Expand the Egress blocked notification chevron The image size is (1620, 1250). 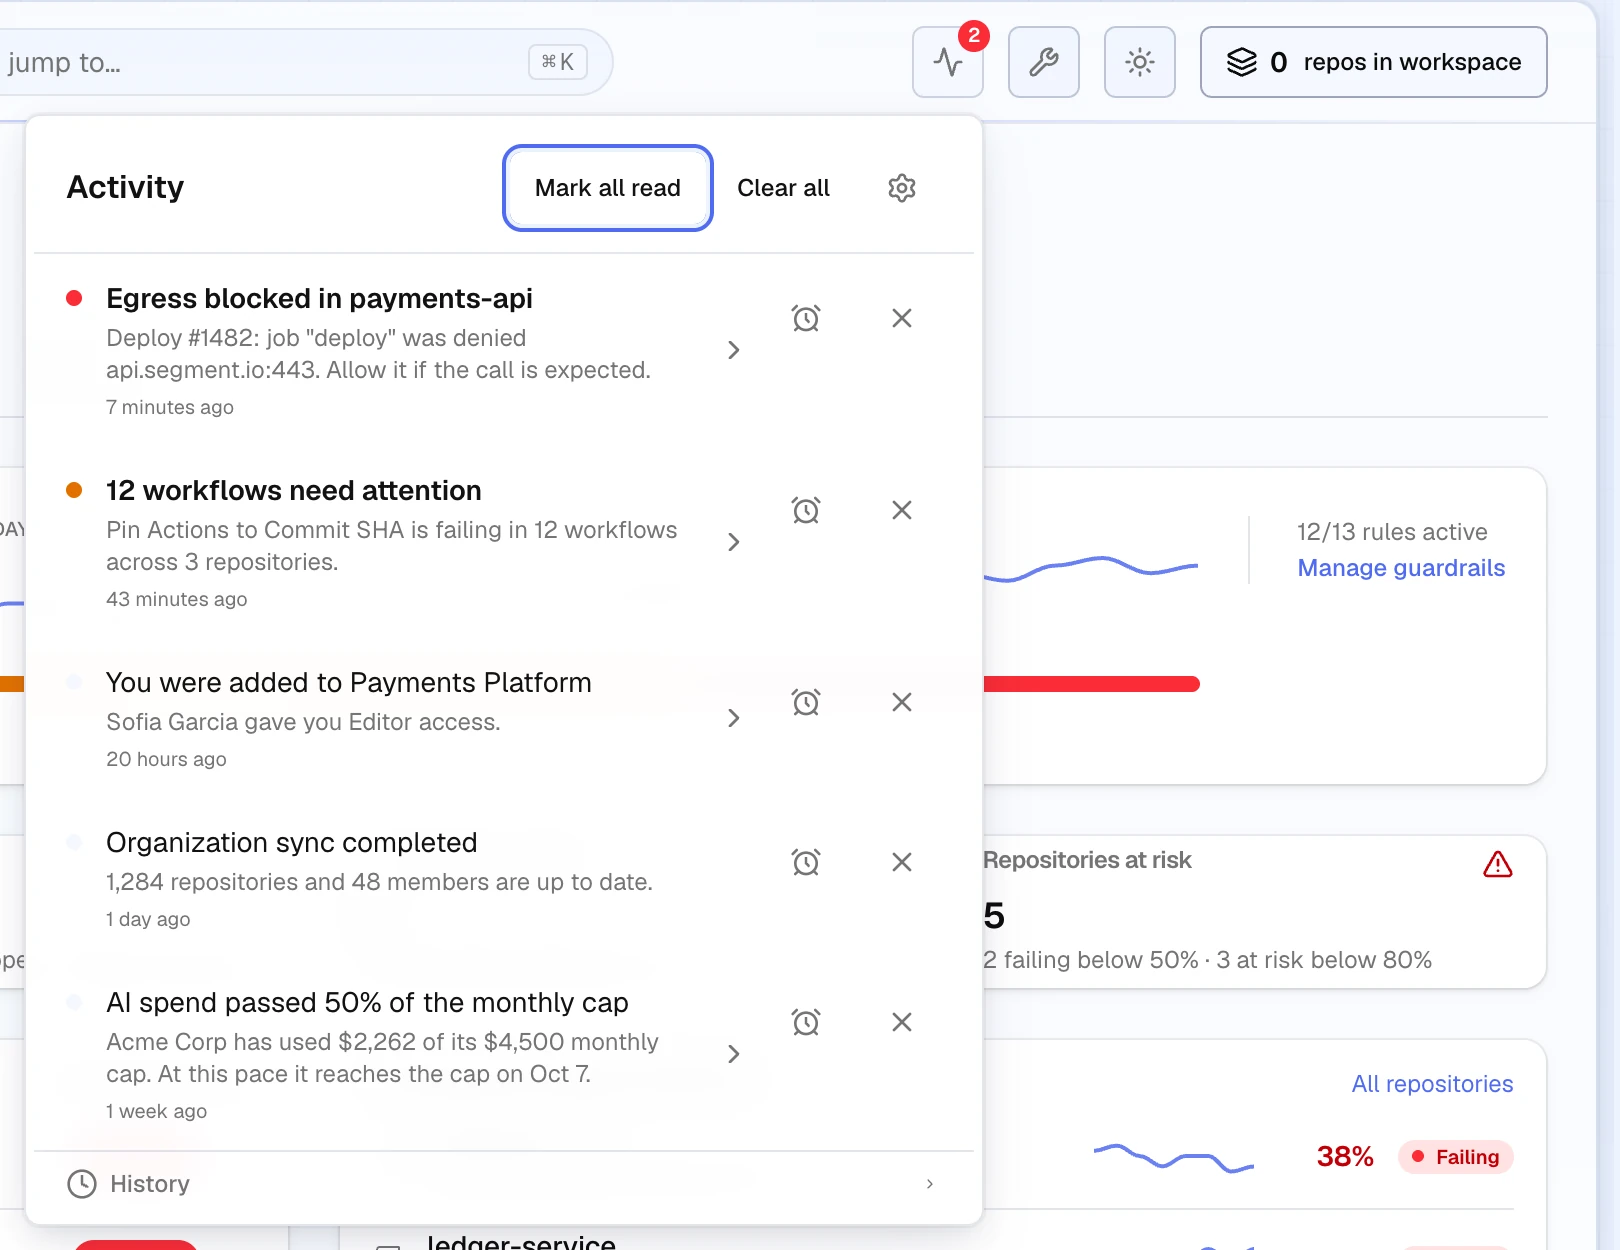tap(734, 350)
